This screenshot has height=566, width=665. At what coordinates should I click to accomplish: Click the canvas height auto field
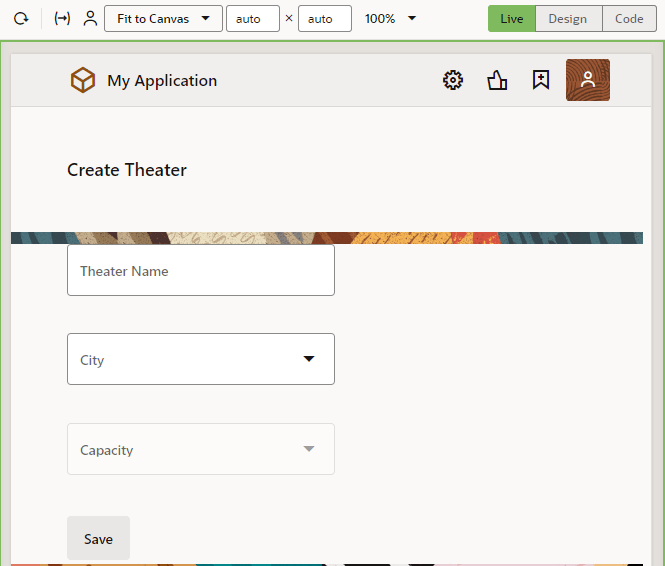coord(325,19)
